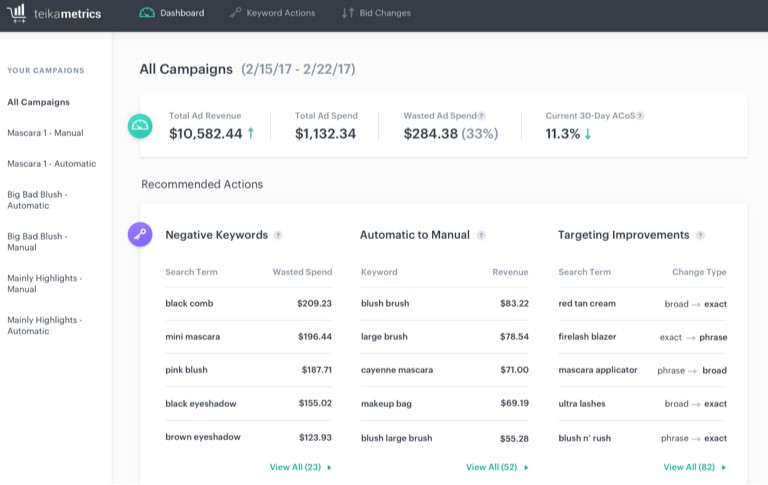Image resolution: width=768 pixels, height=485 pixels.
Task: Click the Dashboard gauge icon in navbar
Action: click(147, 13)
